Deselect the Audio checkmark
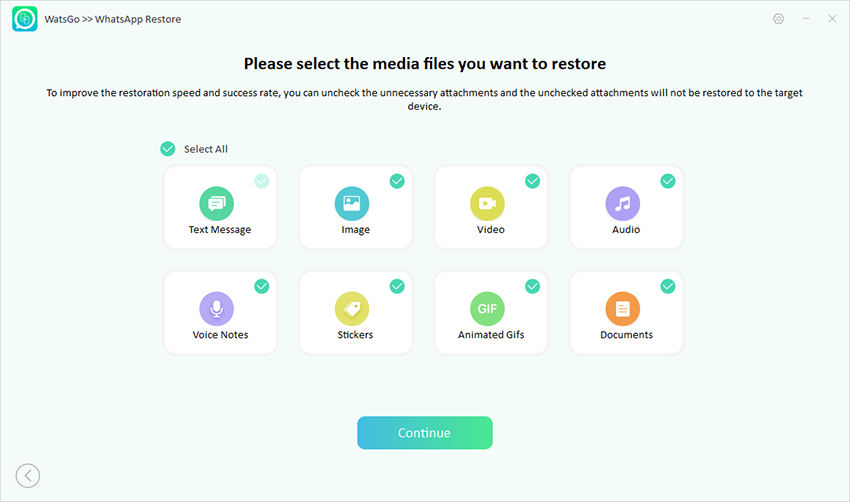This screenshot has width=850, height=502. pyautogui.click(x=667, y=181)
